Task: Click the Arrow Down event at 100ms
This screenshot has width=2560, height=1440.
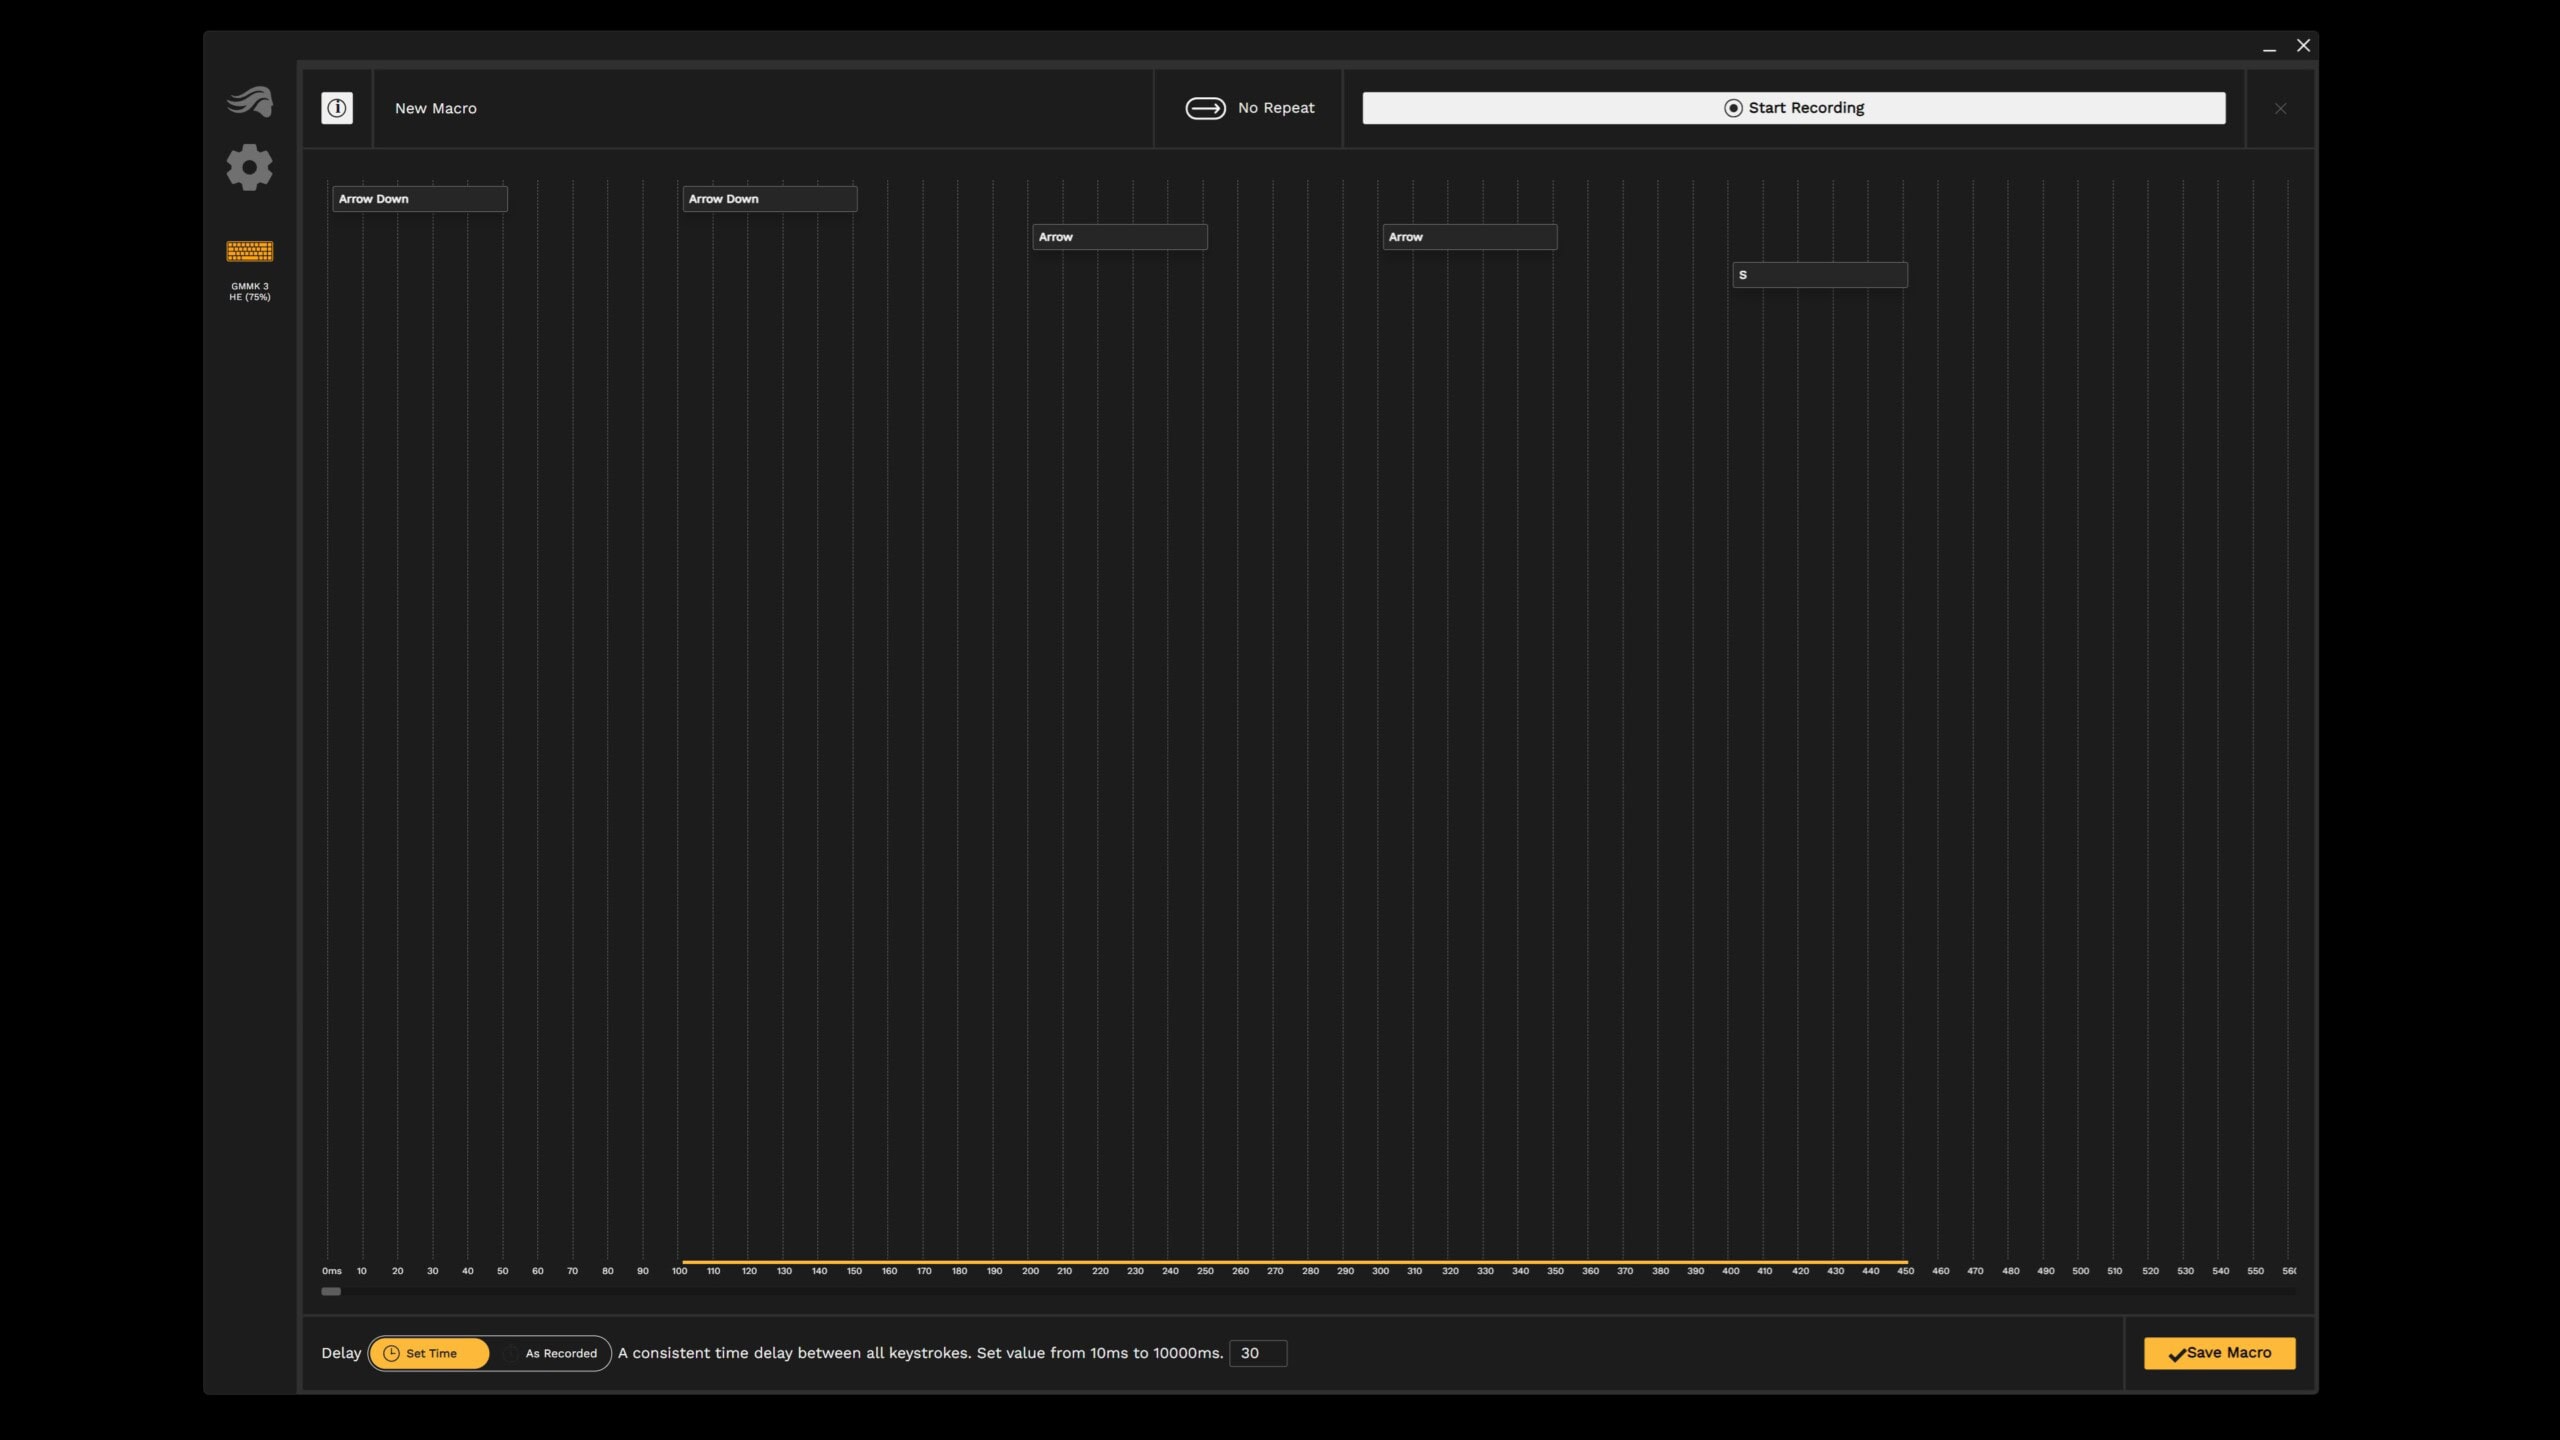Action: tap(768, 199)
